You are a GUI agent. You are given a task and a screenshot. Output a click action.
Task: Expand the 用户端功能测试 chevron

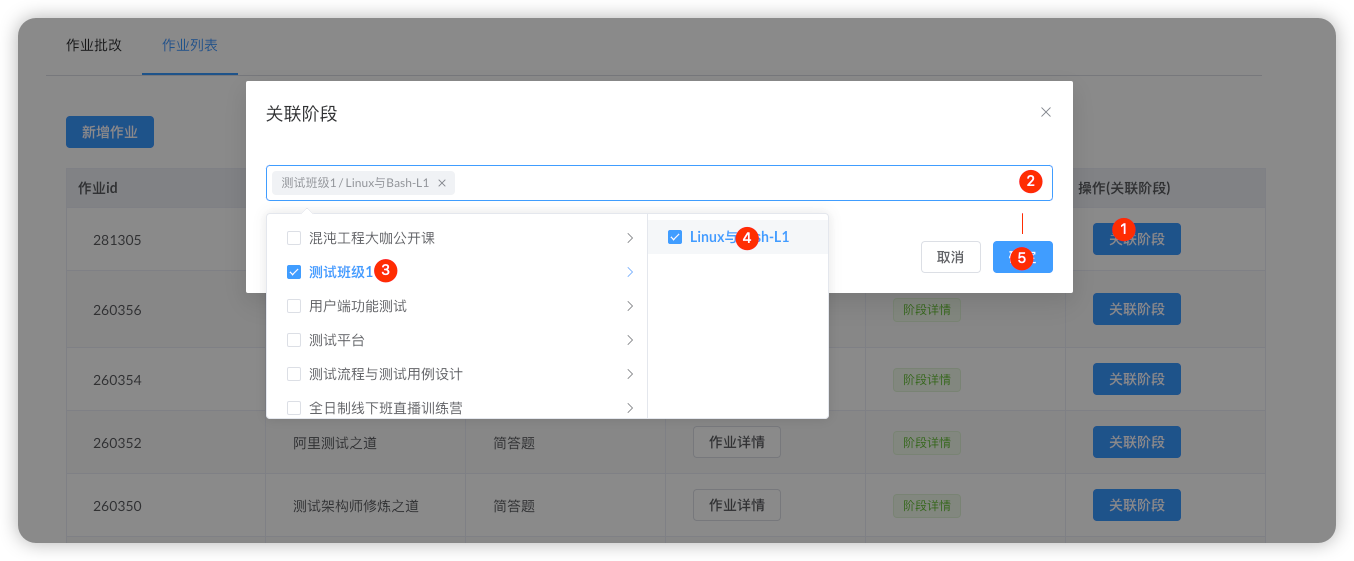[x=629, y=306]
